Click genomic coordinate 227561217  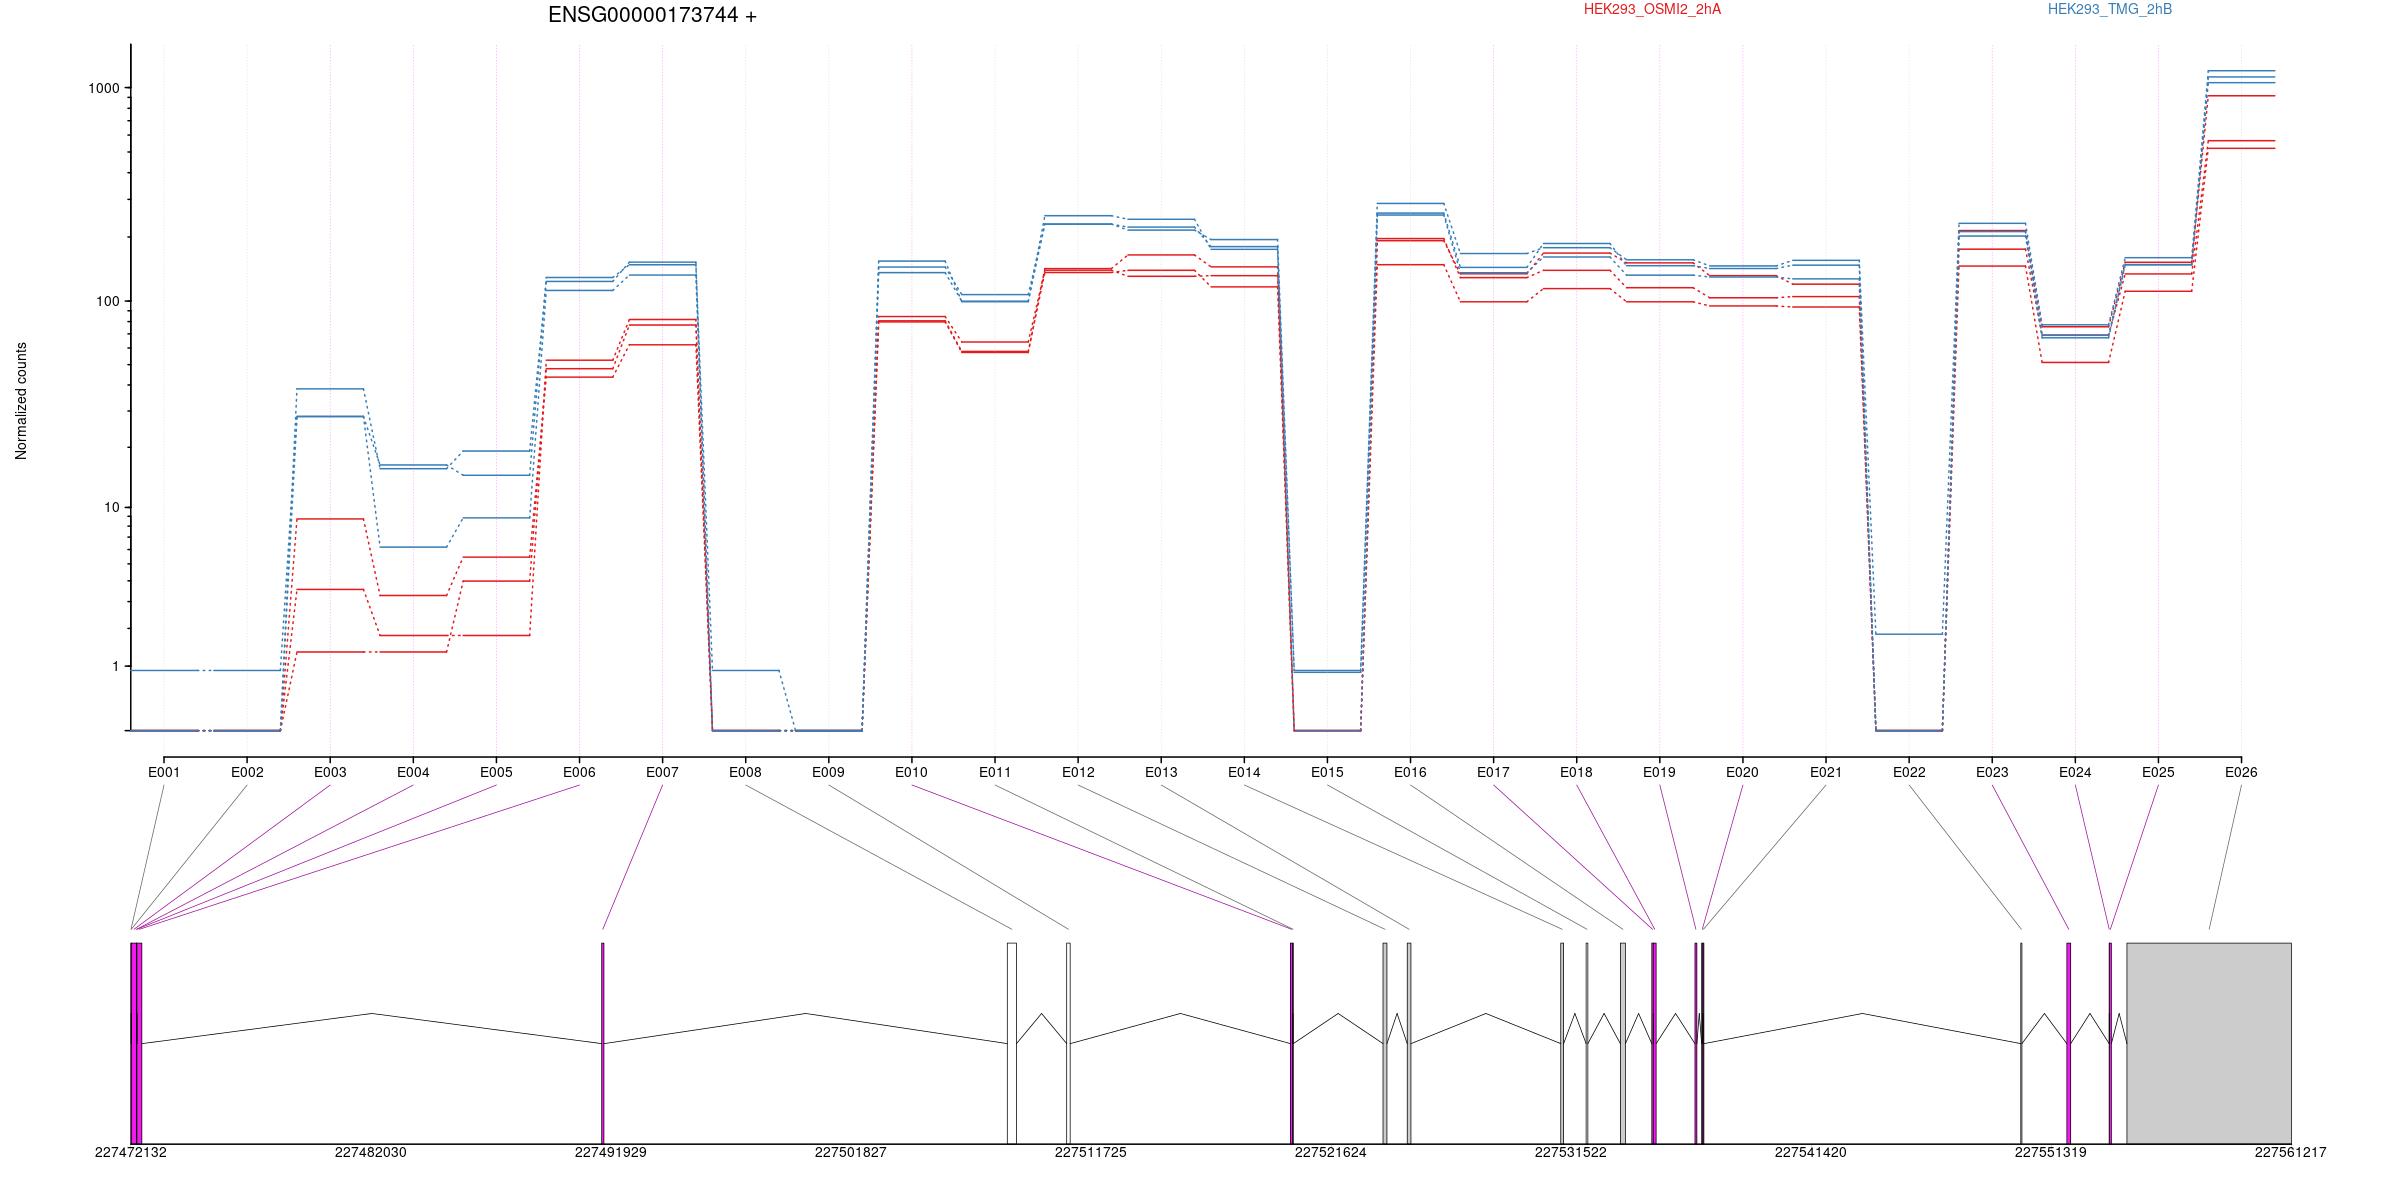tap(2291, 1152)
